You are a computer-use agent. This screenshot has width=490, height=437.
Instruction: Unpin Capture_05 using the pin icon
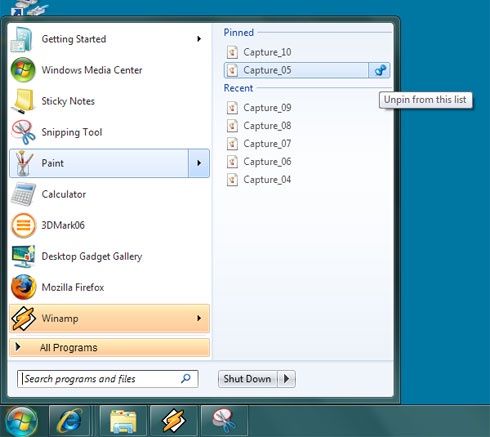tap(380, 70)
